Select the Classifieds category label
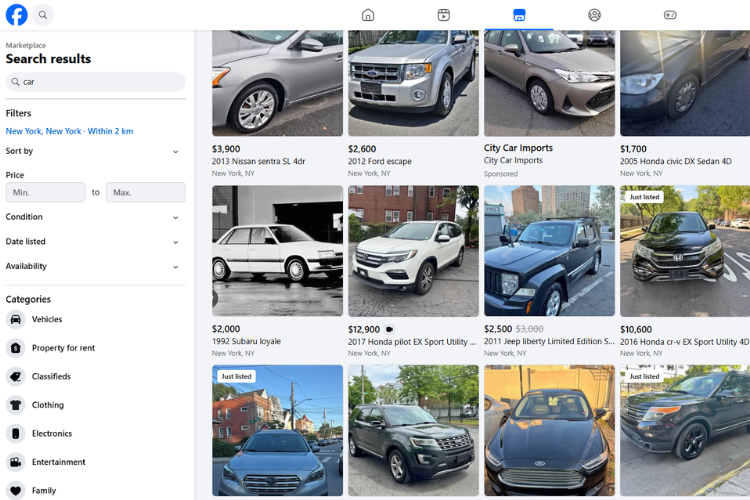This screenshot has width=750, height=500. click(x=51, y=377)
